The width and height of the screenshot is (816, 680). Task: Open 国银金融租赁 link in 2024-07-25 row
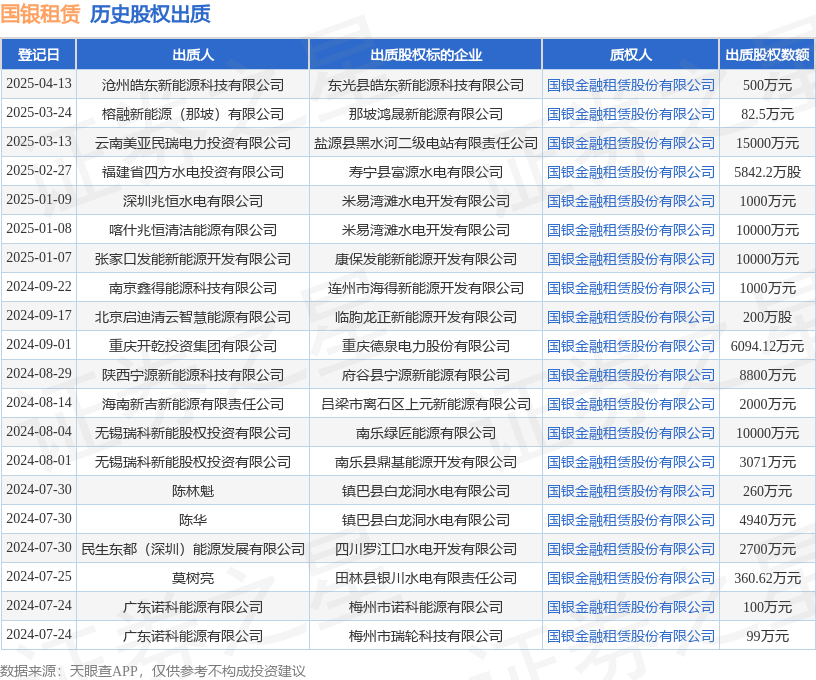(630, 578)
